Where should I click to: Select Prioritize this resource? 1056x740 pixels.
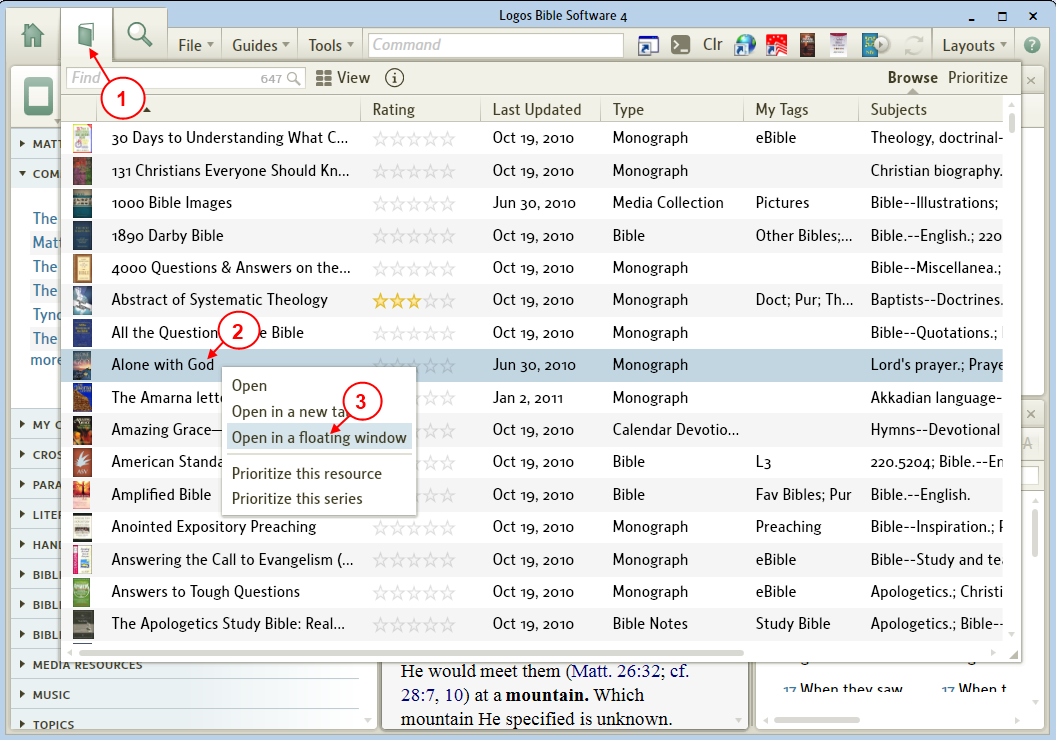(x=306, y=473)
